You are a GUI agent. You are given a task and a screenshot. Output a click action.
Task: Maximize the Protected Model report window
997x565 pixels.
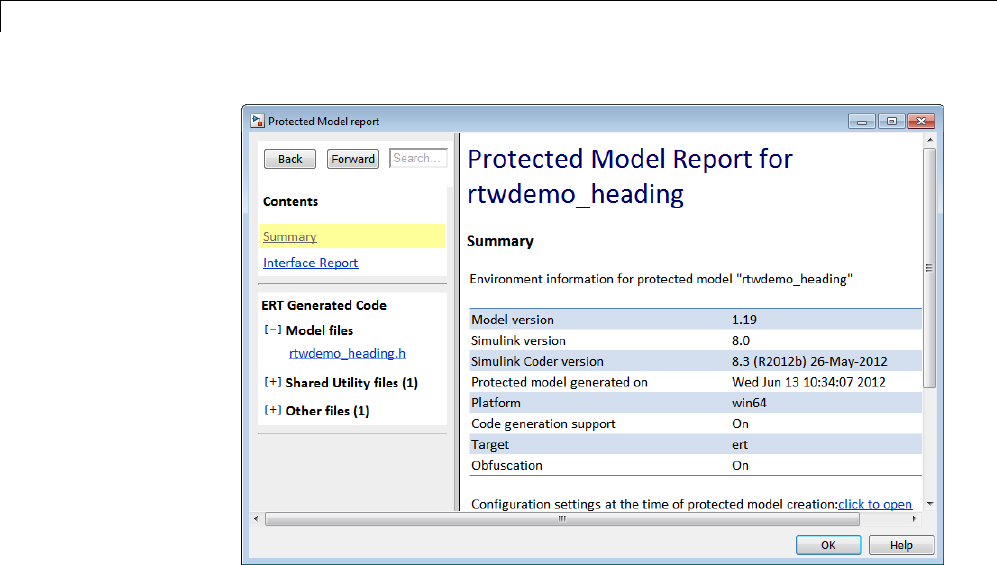(891, 121)
